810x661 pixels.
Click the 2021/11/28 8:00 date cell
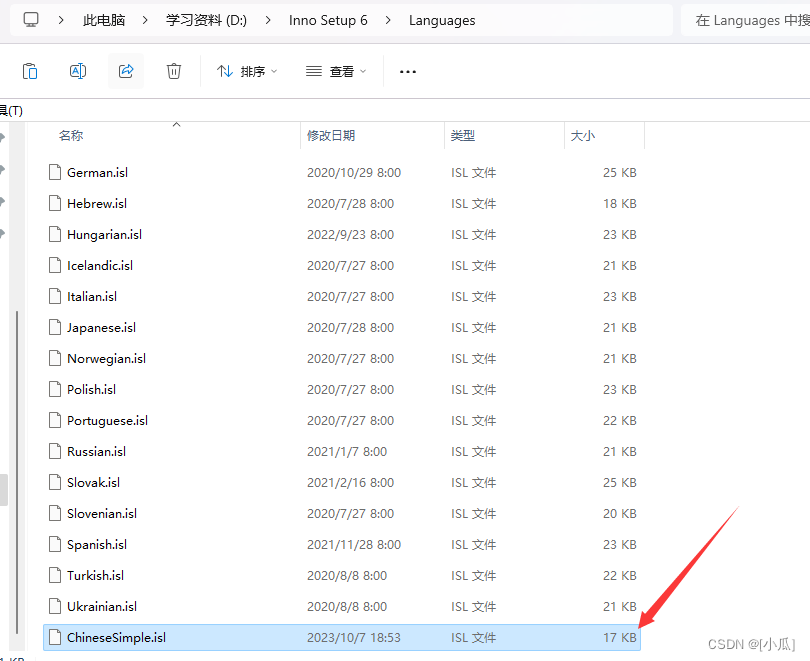click(354, 545)
